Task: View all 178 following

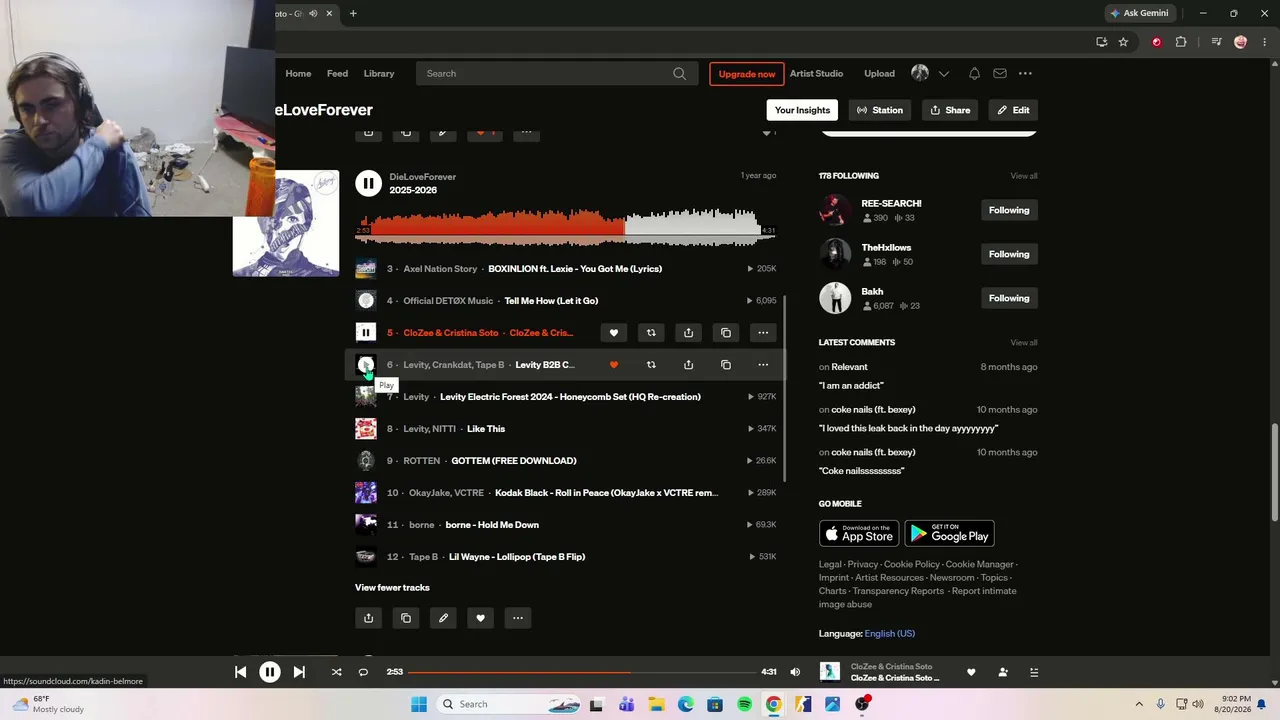Action: coord(1024,176)
